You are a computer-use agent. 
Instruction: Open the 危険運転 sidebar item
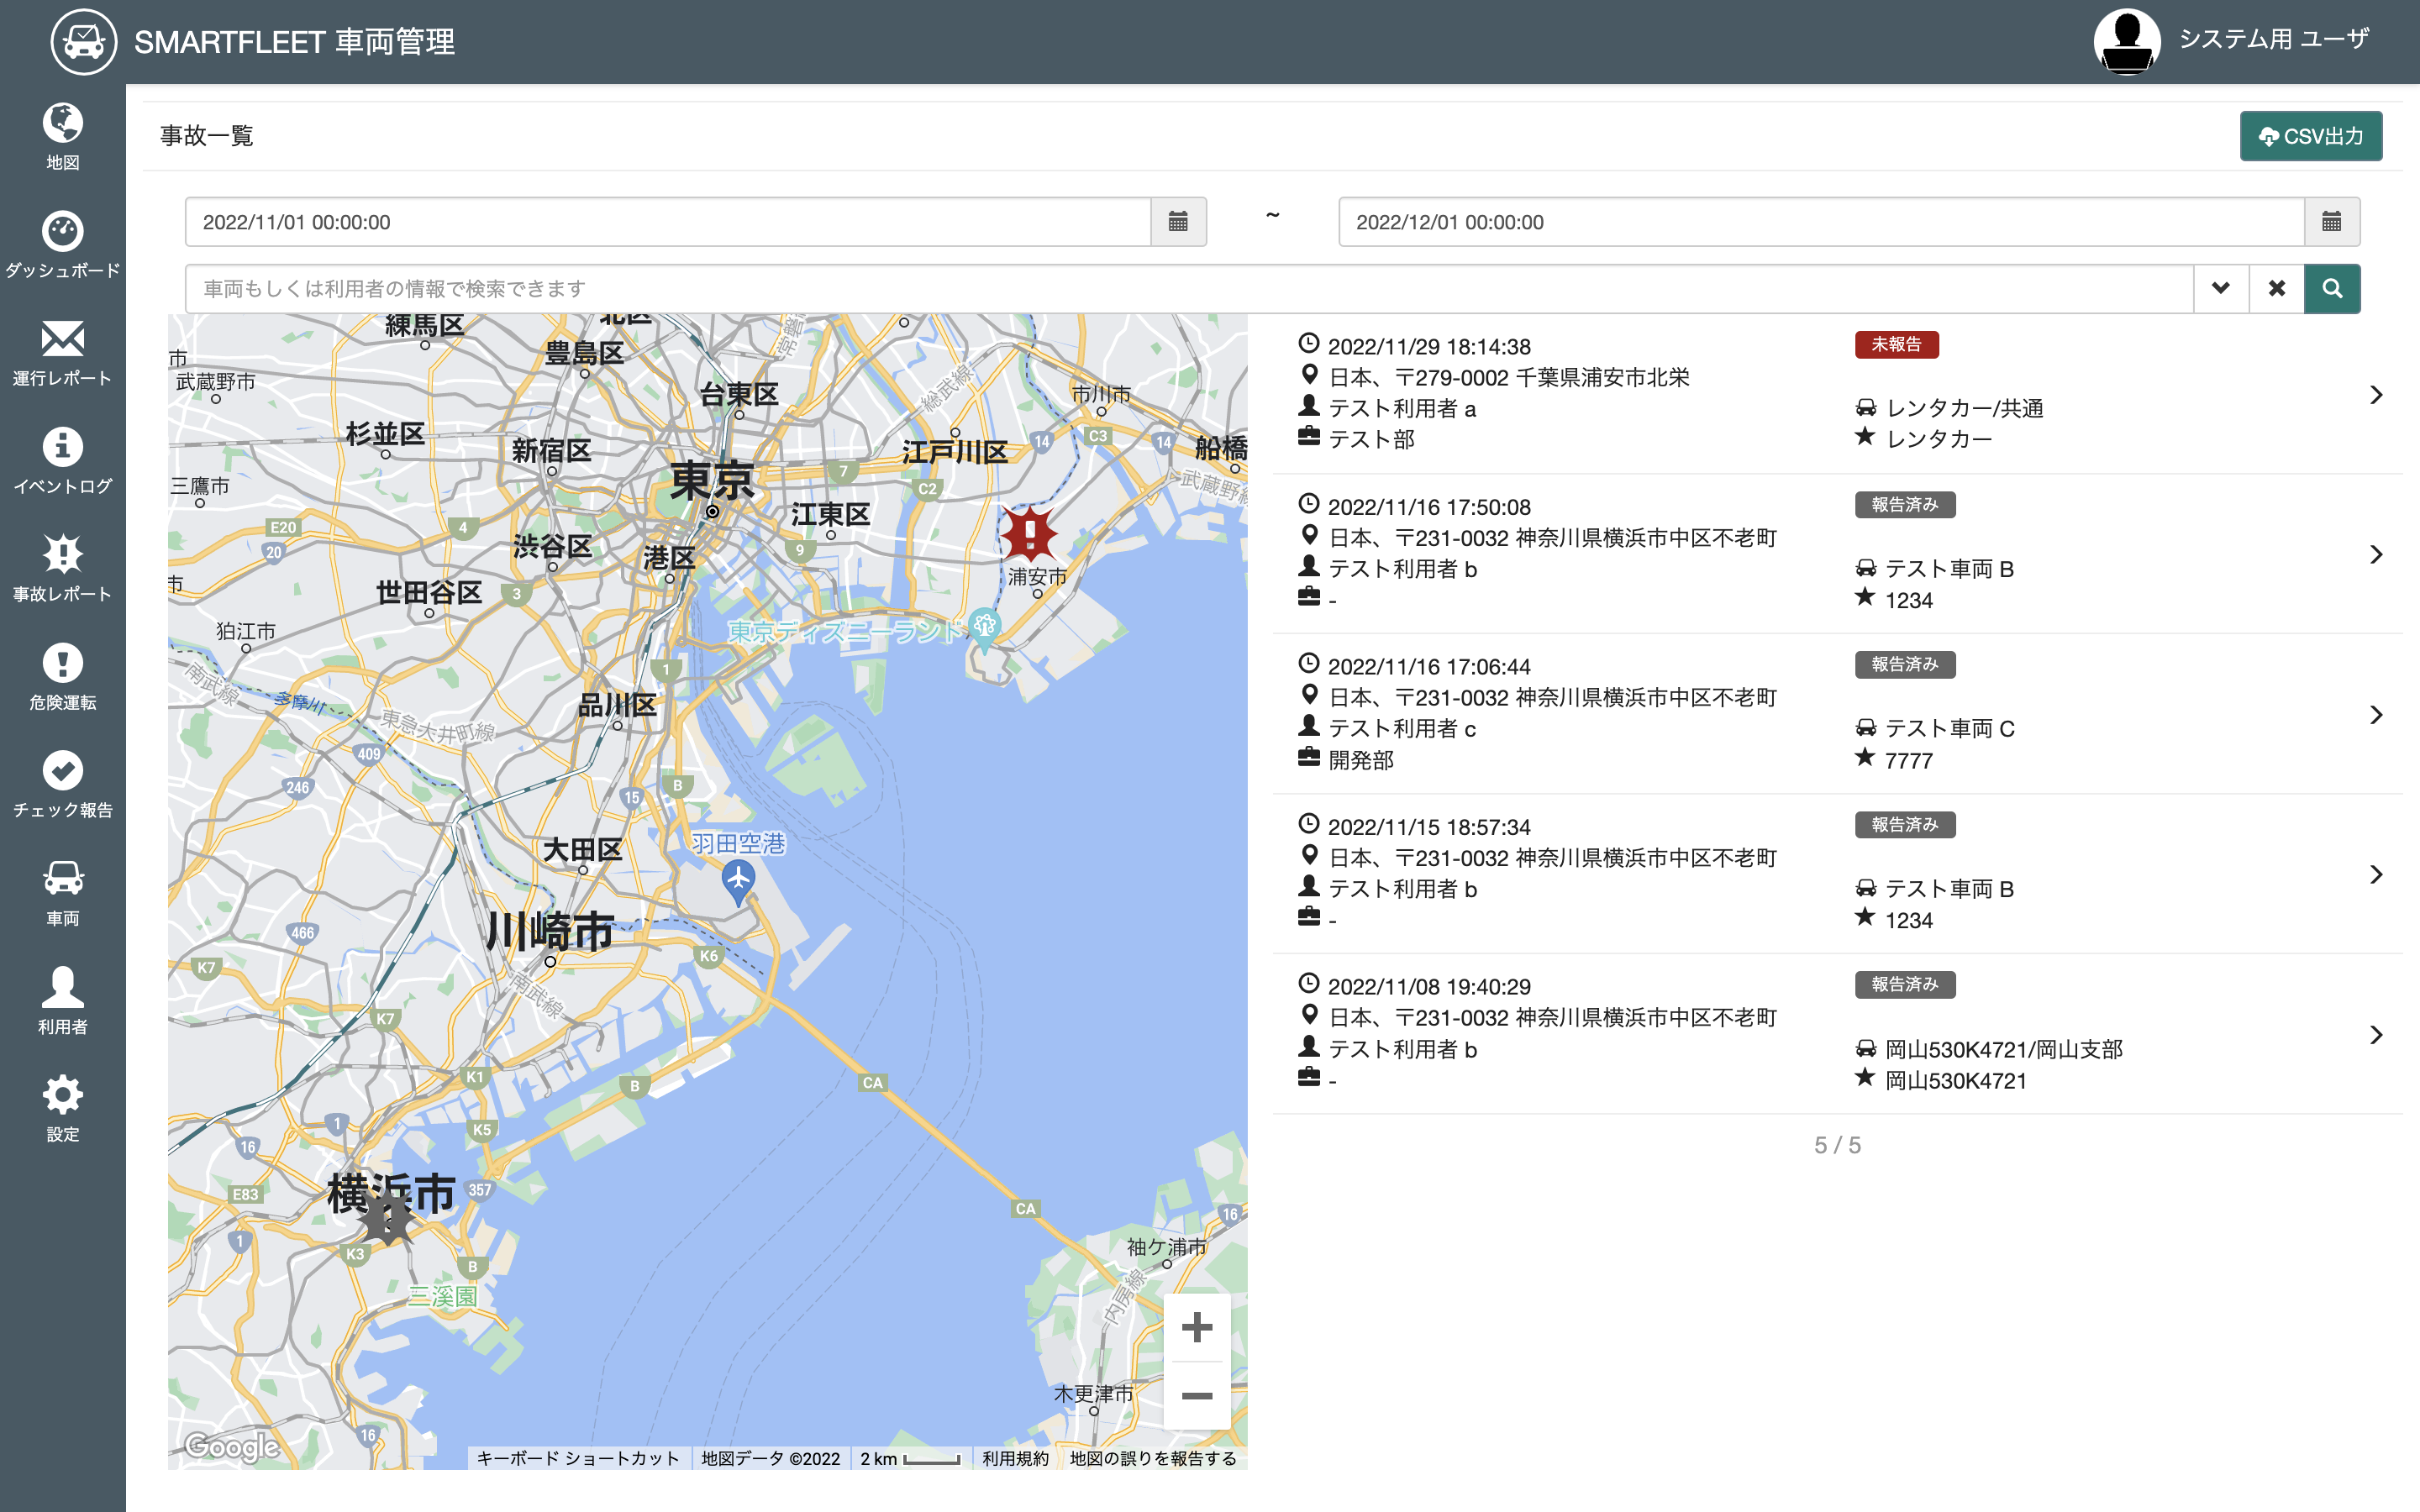click(x=62, y=677)
